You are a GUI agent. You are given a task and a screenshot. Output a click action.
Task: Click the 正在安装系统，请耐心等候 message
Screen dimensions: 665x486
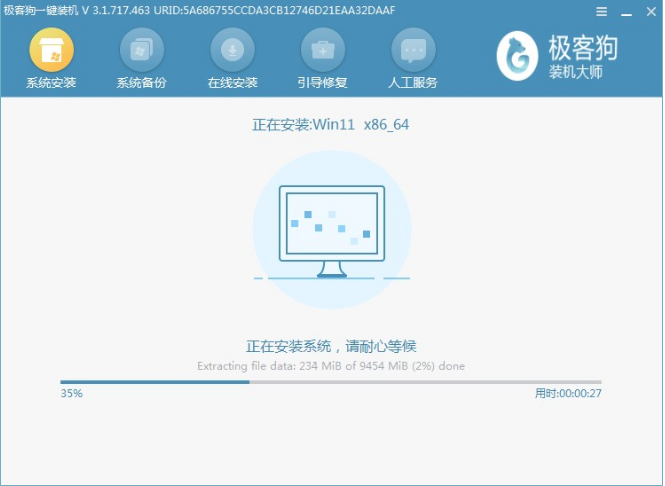[x=331, y=346]
